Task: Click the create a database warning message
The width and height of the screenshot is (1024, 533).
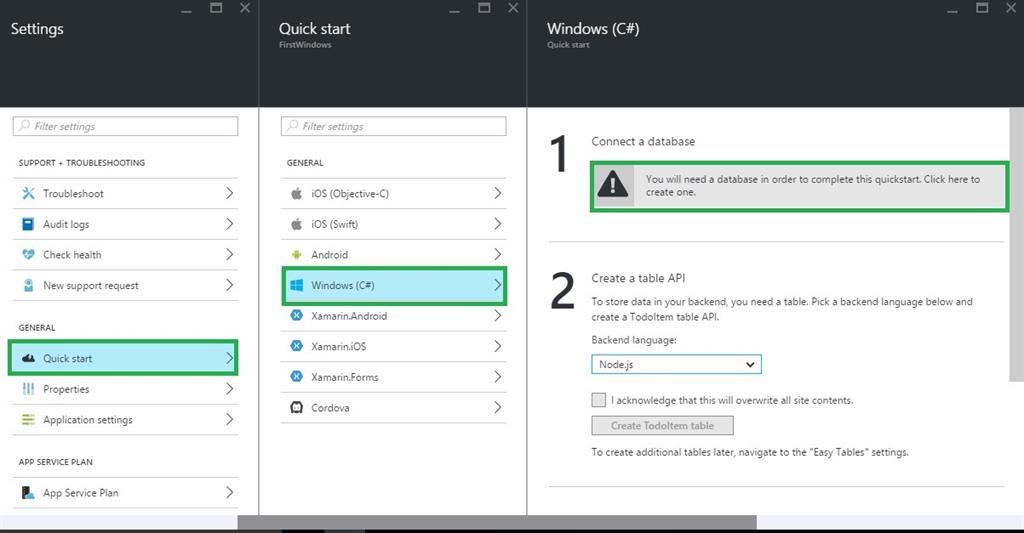Action: click(x=812, y=186)
